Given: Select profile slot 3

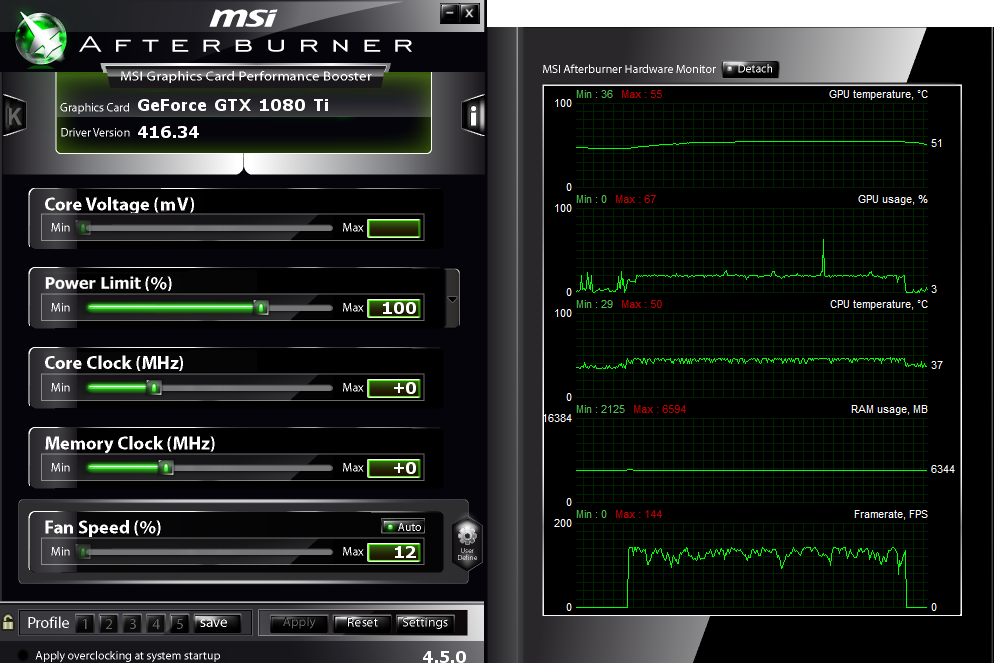Looking at the screenshot, I should point(132,624).
